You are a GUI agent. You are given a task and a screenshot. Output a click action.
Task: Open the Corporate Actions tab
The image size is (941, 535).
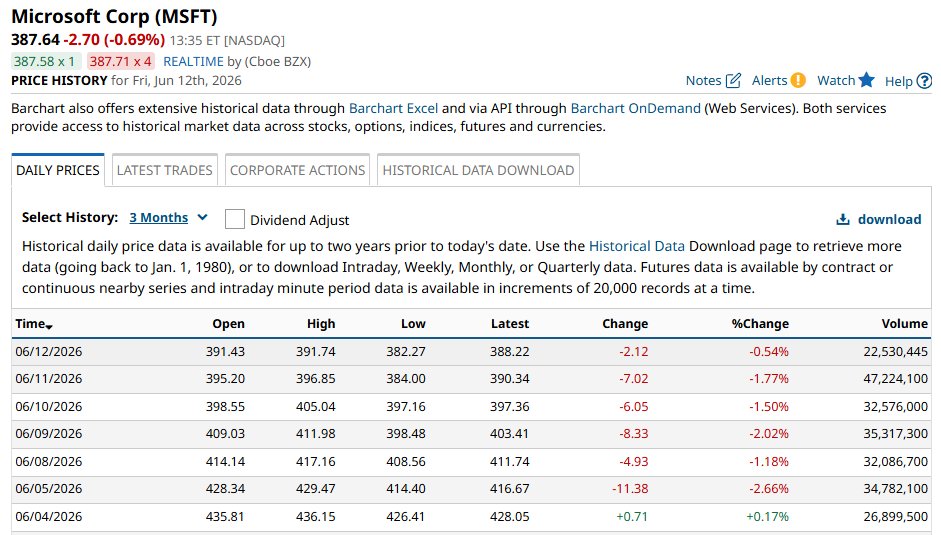tap(297, 171)
